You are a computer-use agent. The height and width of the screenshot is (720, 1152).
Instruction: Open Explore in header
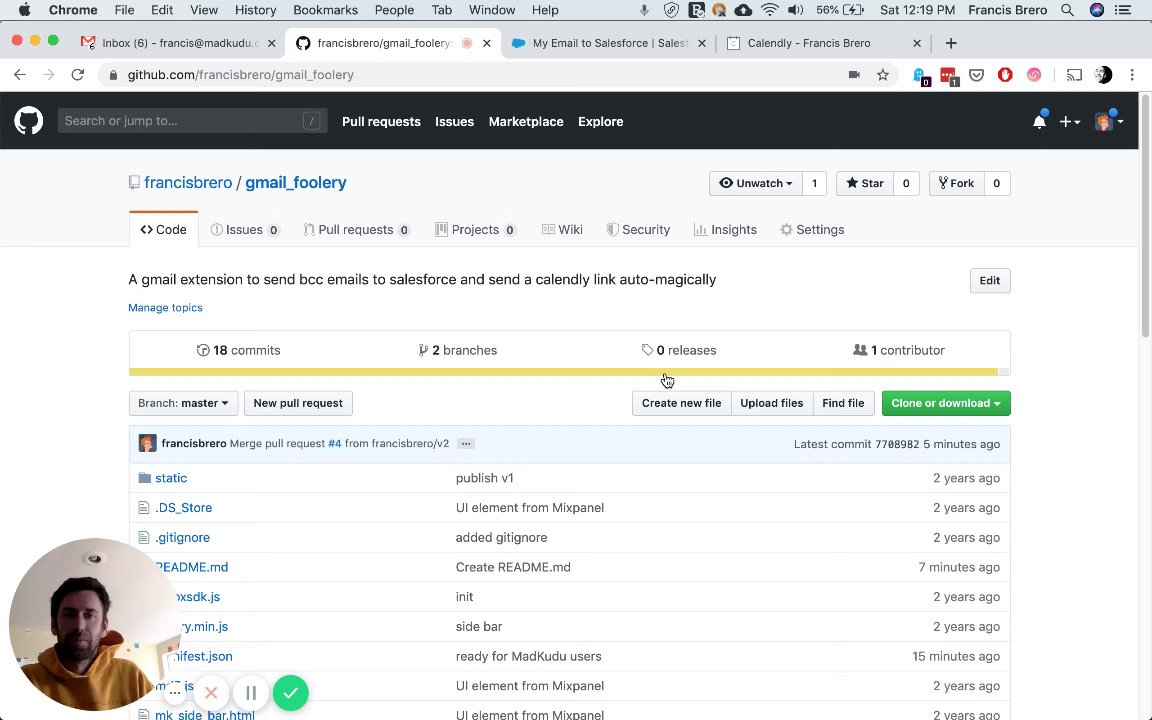[600, 122]
